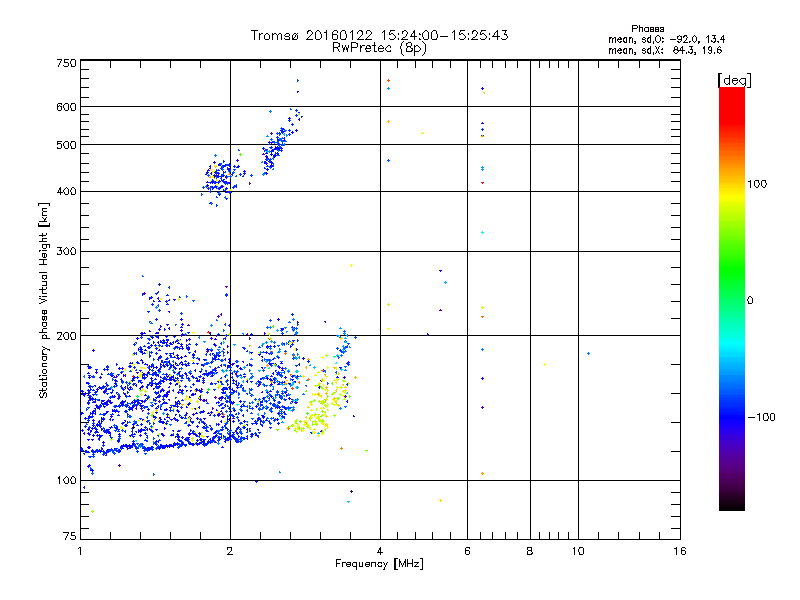The width and height of the screenshot is (800, 600).
Task: Click the y-axis '600' tick label
Action: 66,107
